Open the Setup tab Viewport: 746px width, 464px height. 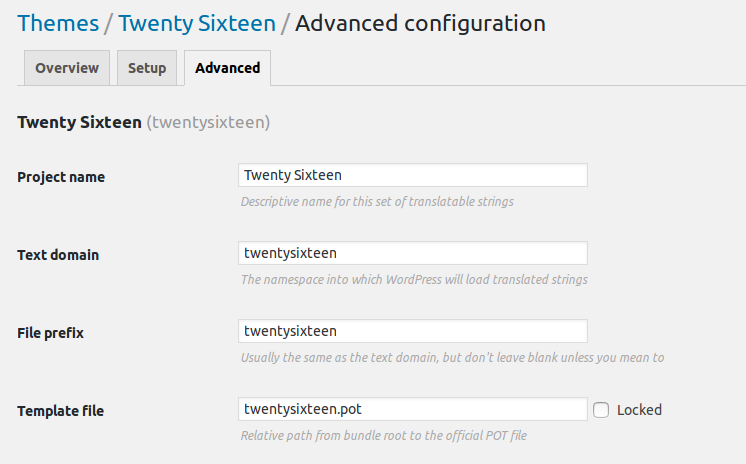point(147,68)
